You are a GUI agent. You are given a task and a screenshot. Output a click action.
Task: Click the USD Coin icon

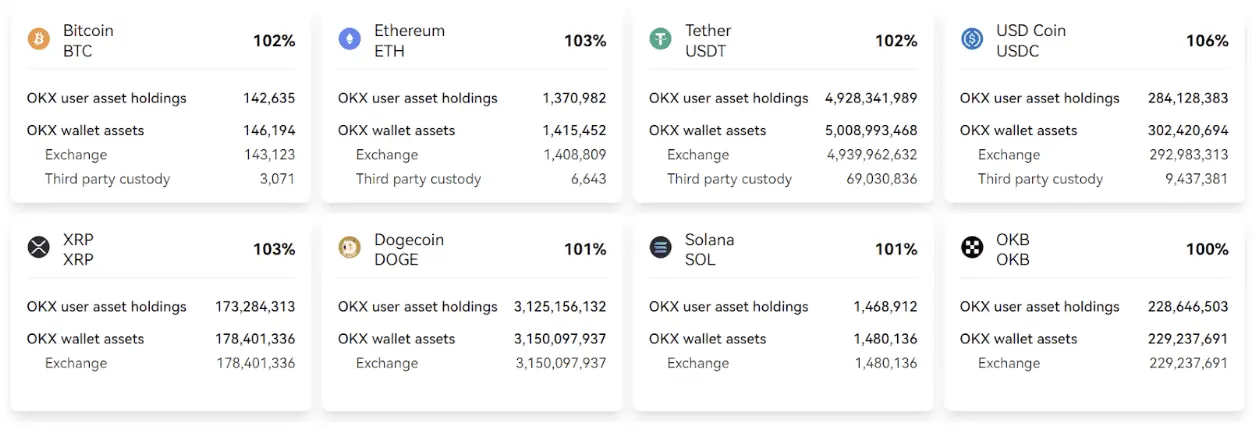tap(971, 40)
